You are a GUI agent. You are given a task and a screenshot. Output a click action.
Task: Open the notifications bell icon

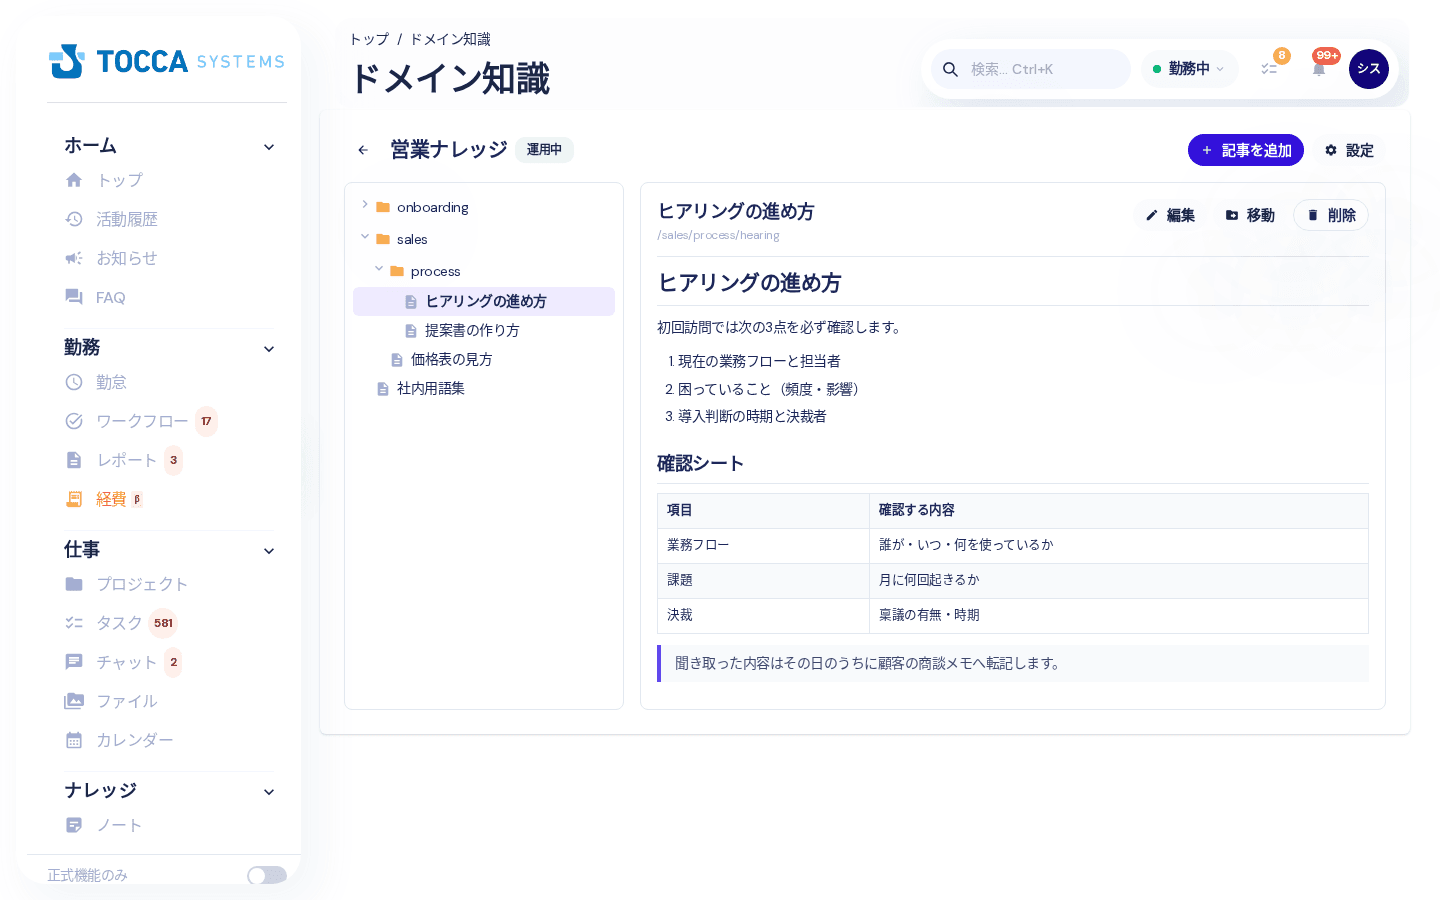click(1319, 69)
